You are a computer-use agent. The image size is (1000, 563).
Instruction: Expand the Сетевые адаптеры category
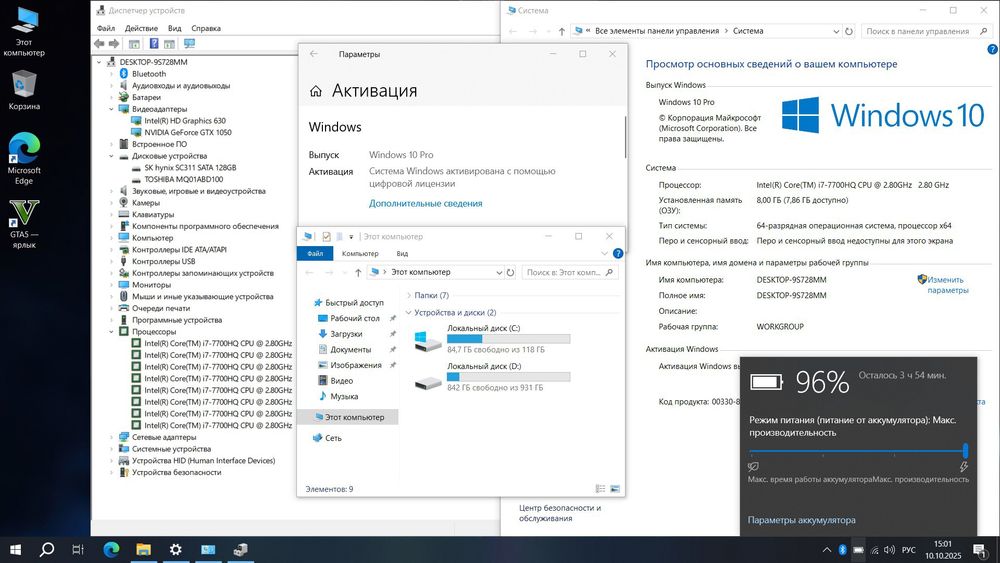pos(111,437)
